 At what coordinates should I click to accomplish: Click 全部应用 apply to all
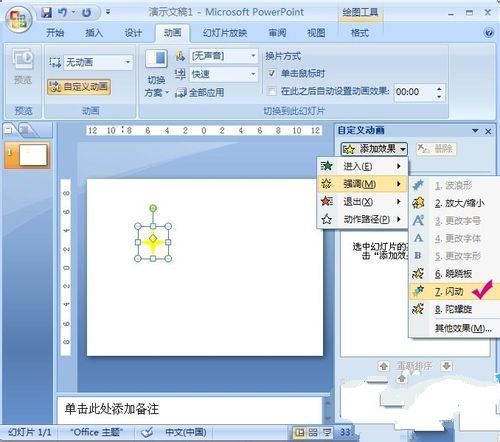(x=200, y=92)
